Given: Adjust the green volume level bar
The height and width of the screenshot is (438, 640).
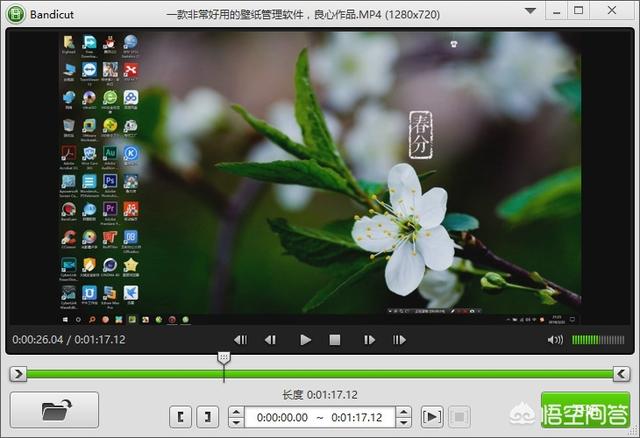Looking at the screenshot, I should (x=598, y=340).
